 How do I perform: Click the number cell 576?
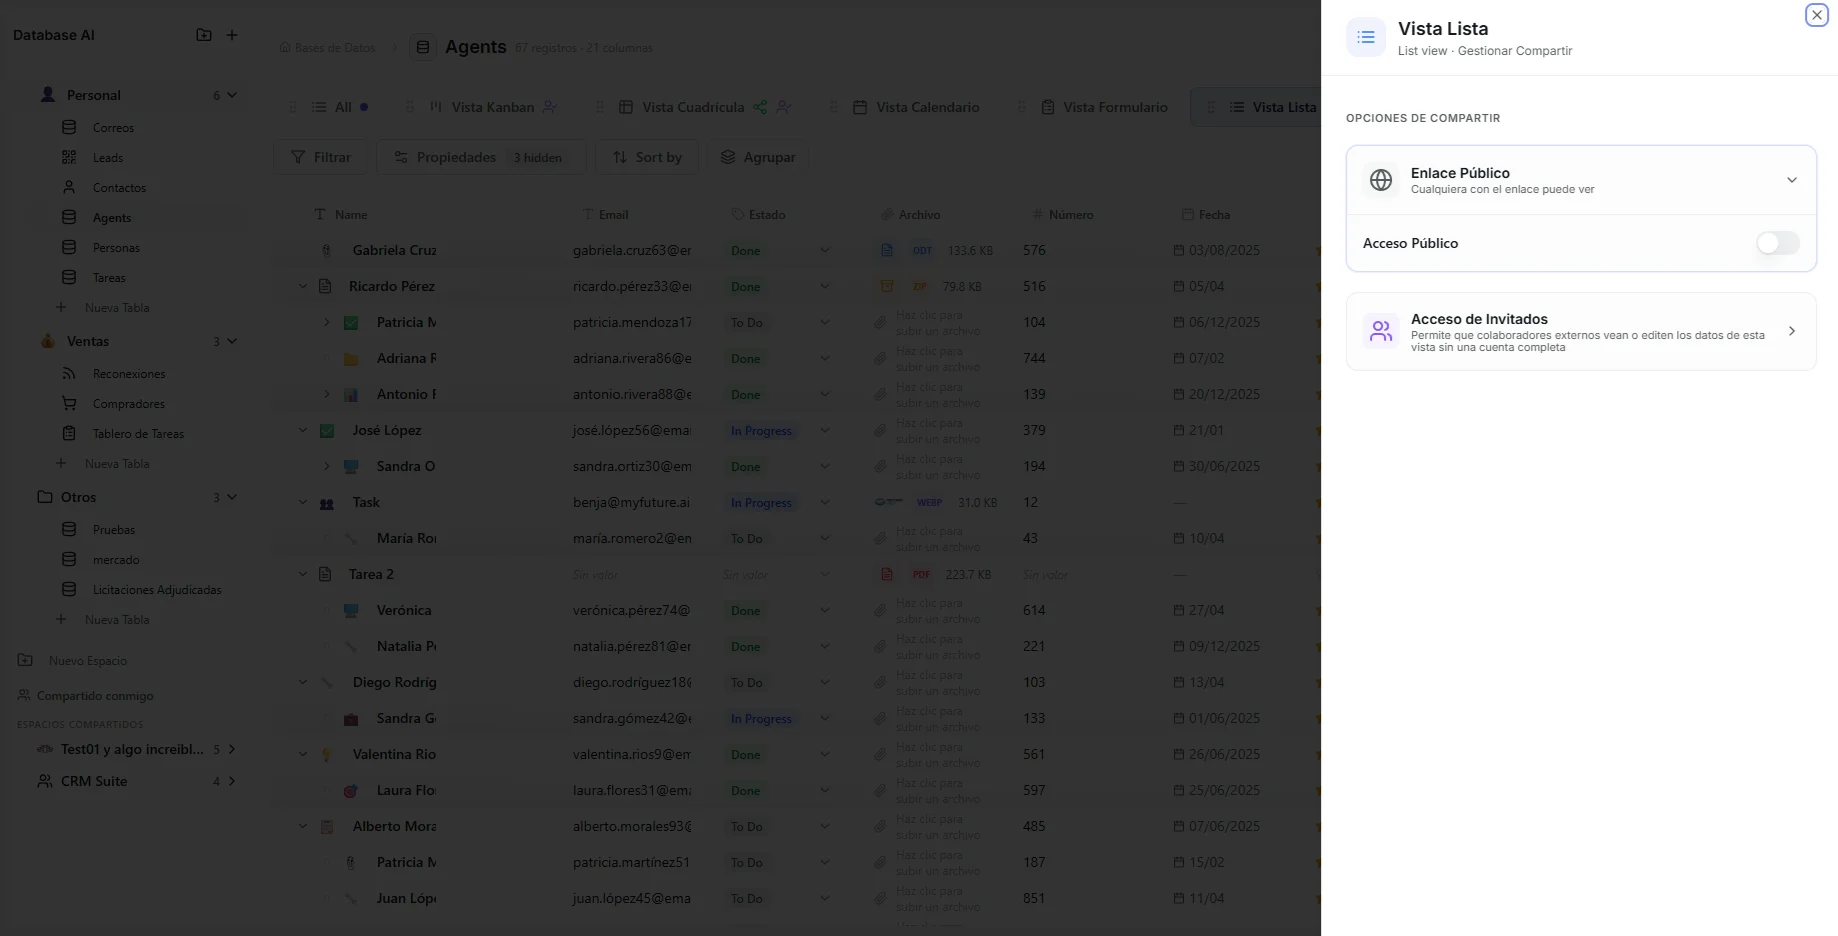[x=1034, y=250]
